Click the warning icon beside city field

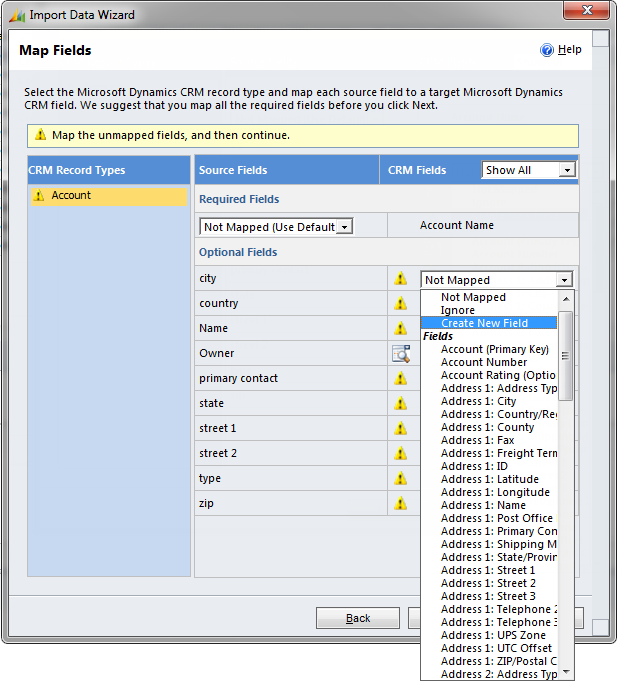(x=401, y=279)
